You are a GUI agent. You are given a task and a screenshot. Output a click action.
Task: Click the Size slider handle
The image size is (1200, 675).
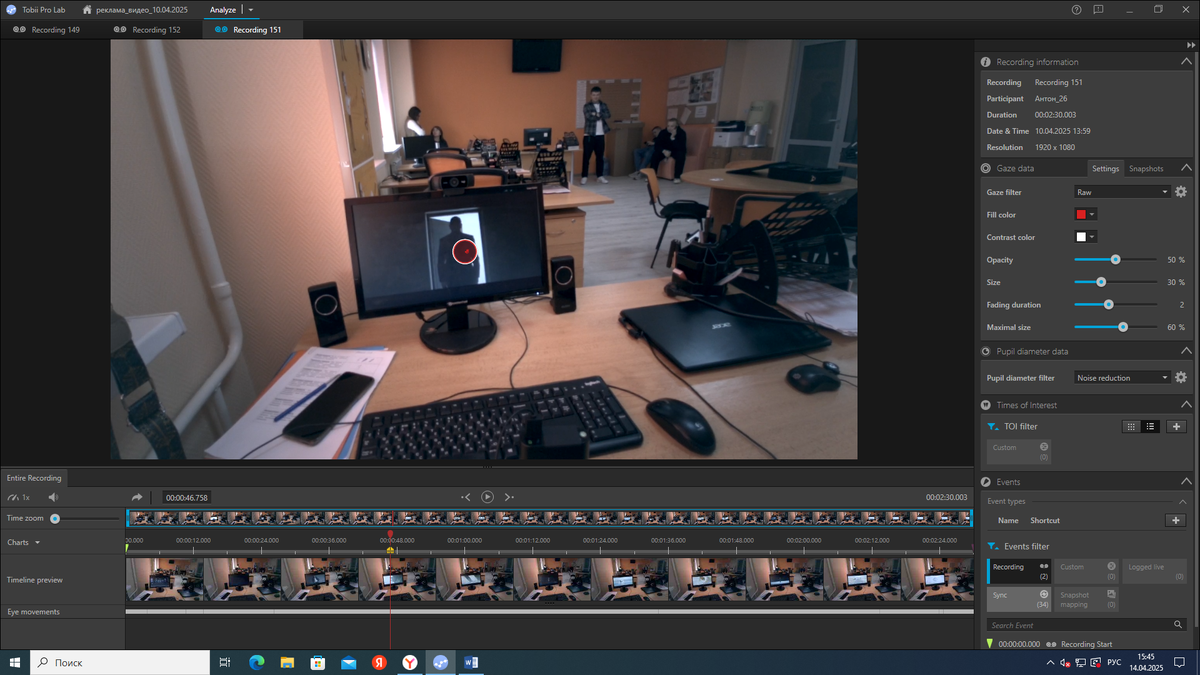[1101, 282]
